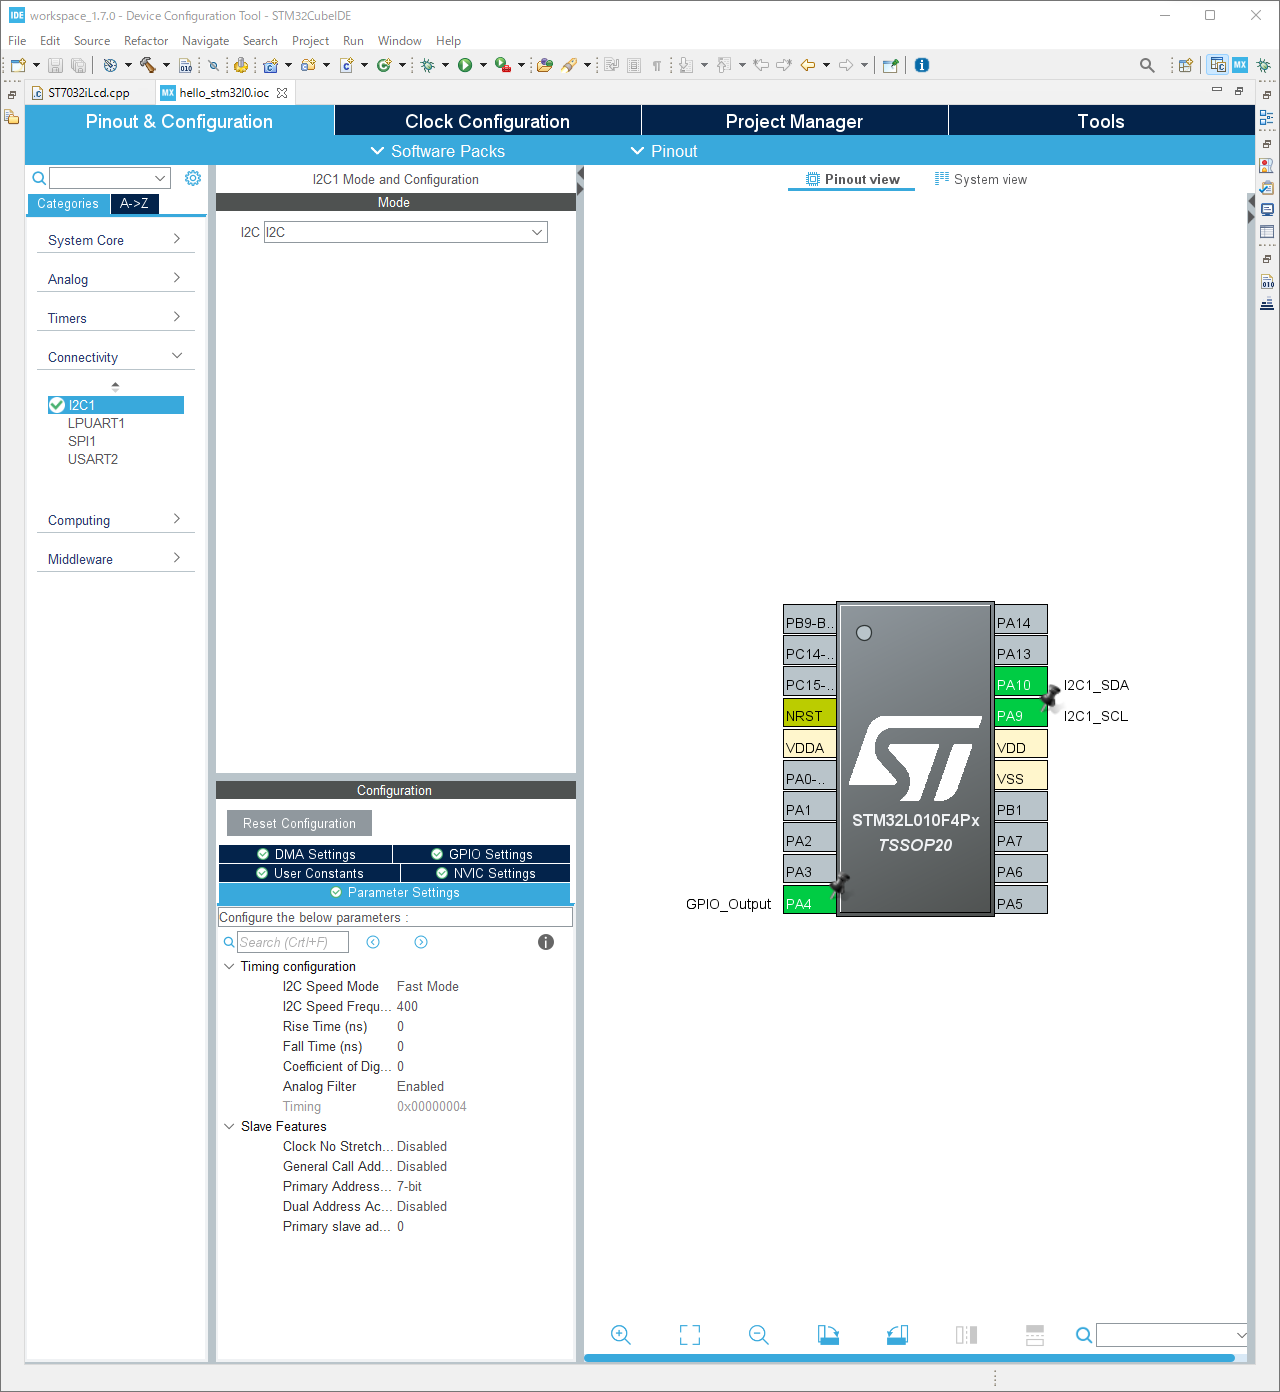Open the Project menu
The height and width of the screenshot is (1392, 1280).
point(310,41)
